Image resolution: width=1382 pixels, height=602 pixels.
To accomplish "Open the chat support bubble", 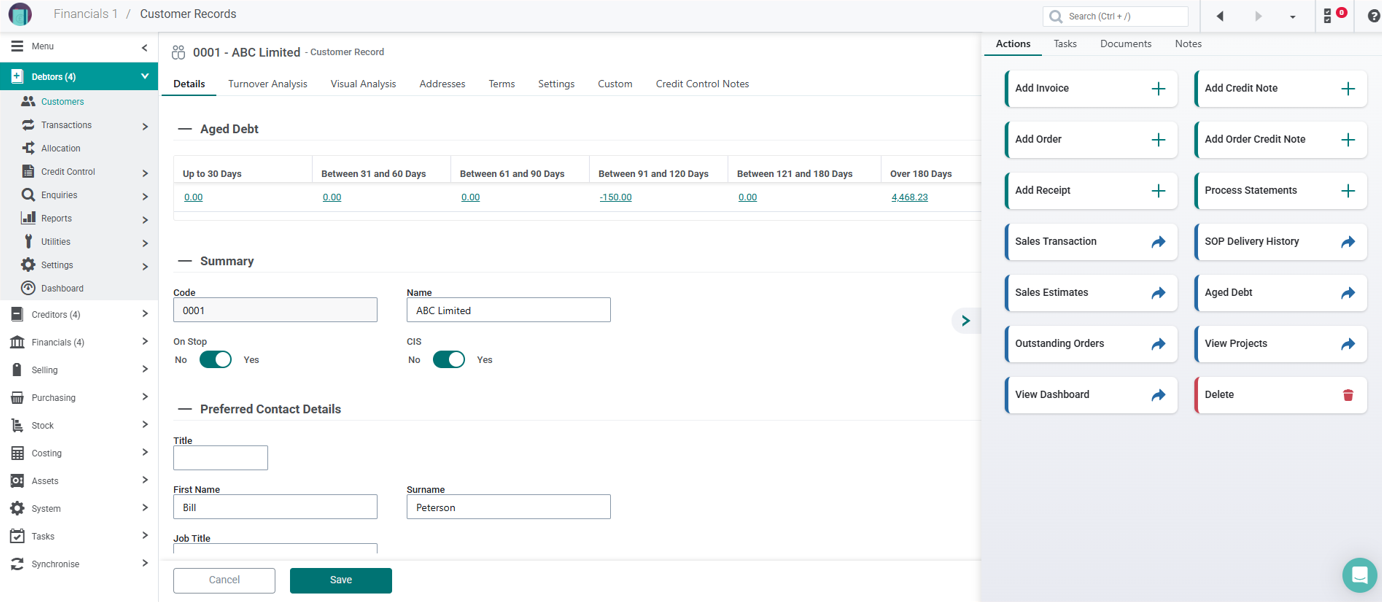I will tap(1359, 575).
